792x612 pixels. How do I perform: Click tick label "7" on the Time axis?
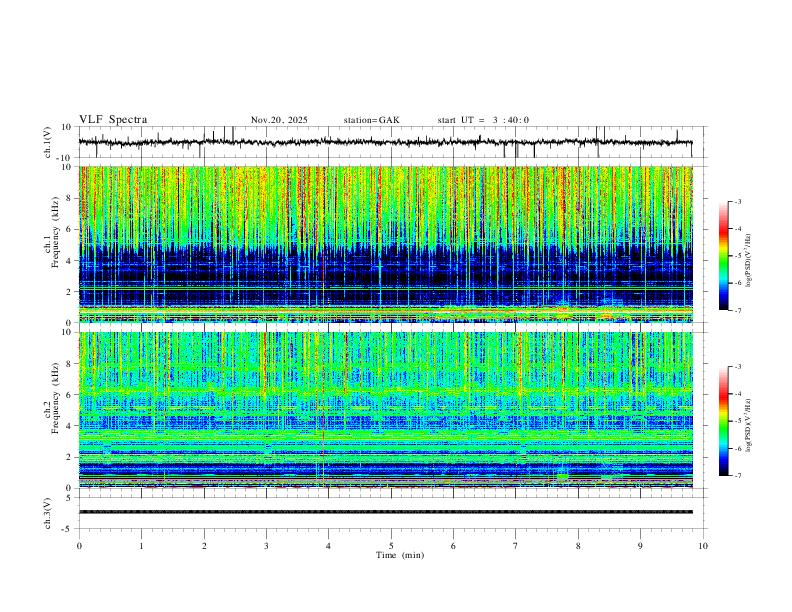[x=516, y=546]
